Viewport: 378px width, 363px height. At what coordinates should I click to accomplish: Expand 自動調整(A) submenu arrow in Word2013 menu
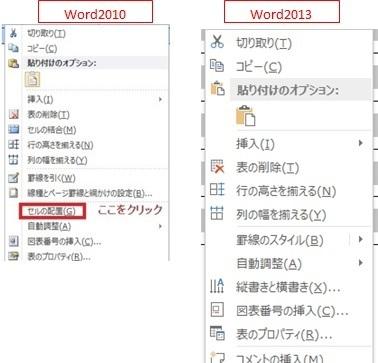(x=360, y=263)
